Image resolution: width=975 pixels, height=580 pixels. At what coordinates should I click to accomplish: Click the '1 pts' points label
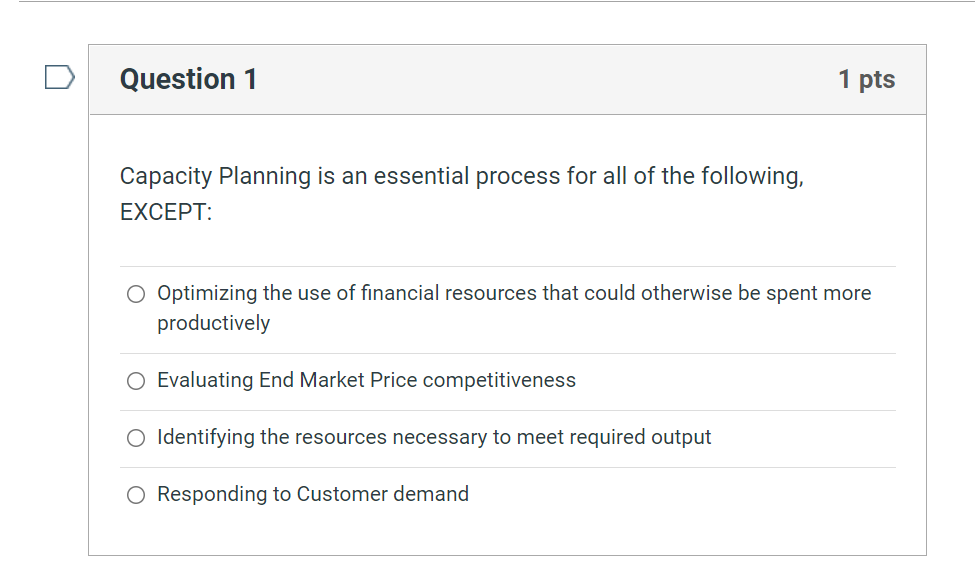pyautogui.click(x=866, y=79)
